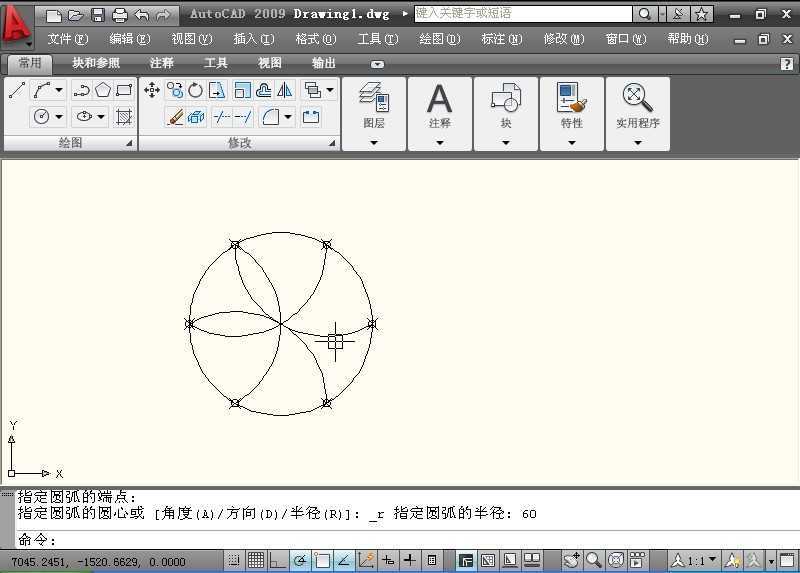Select the Polyline tool
The height and width of the screenshot is (573, 800).
click(81, 91)
